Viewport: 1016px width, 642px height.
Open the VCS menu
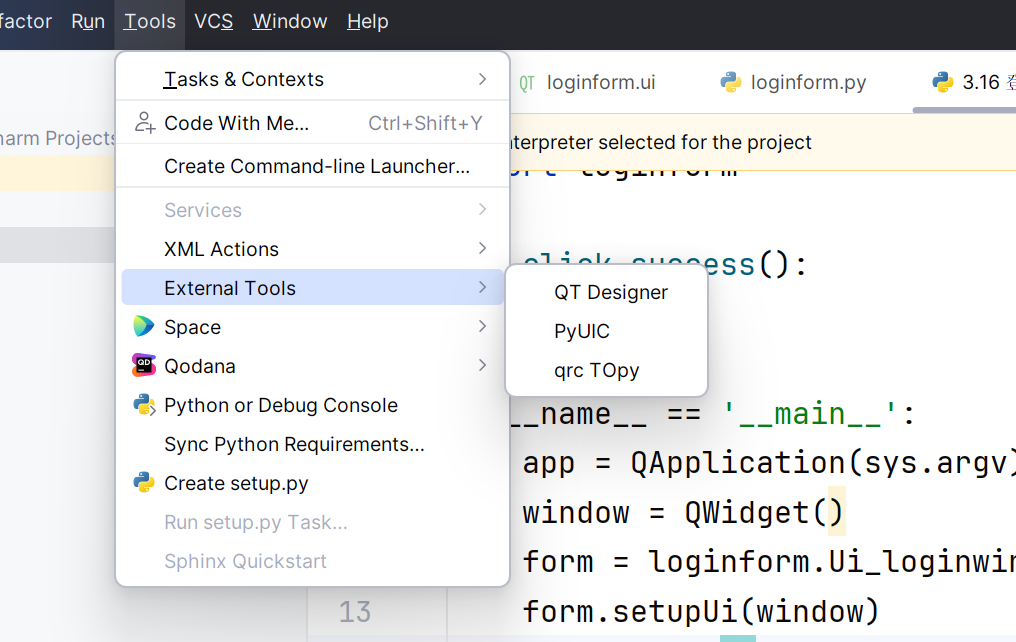(x=213, y=21)
